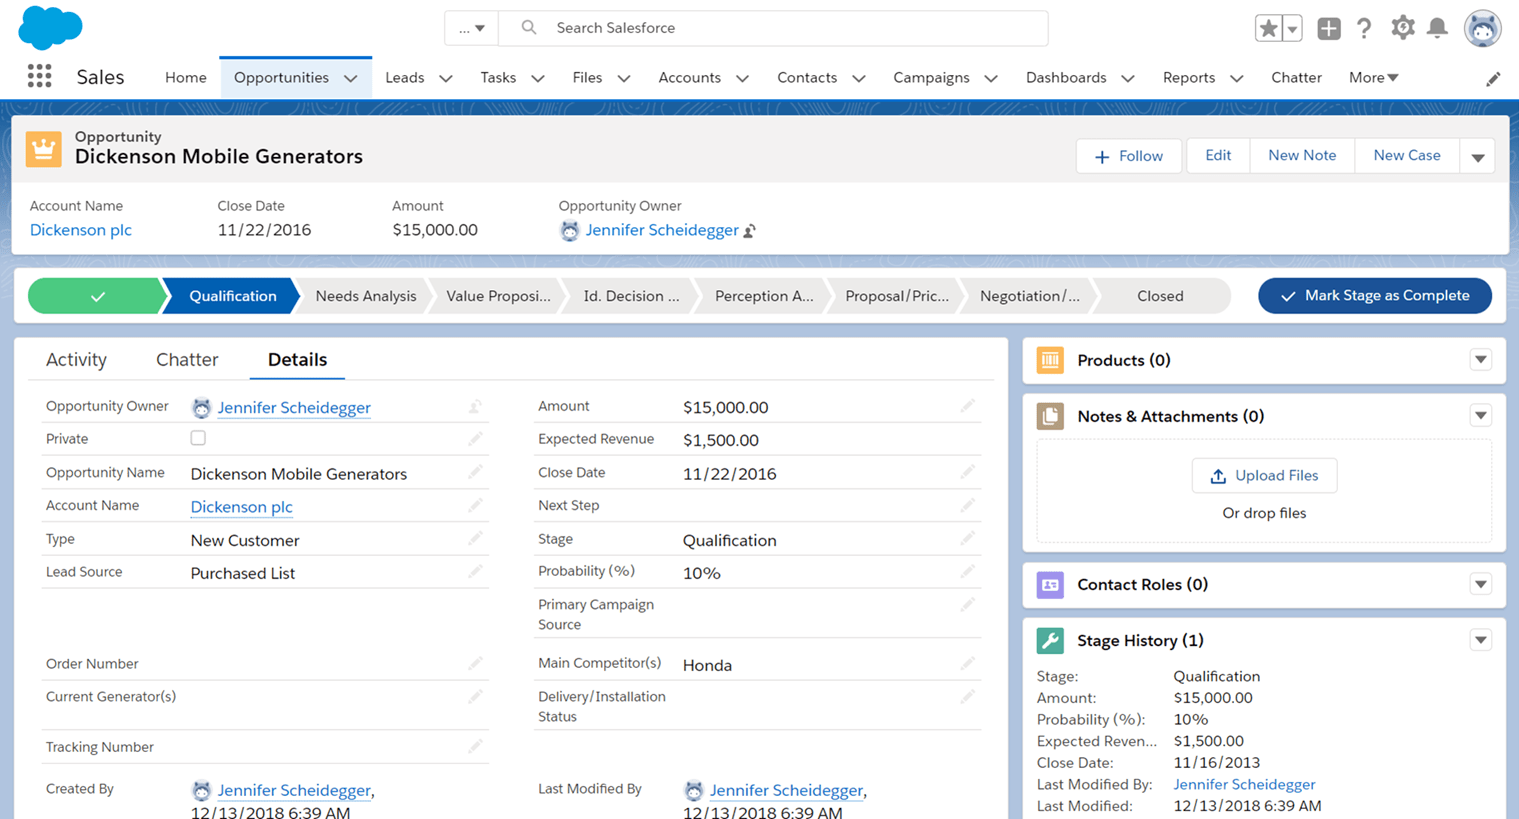Viewport: 1519px width, 819px height.
Task: Open the Dickenson plc account link in header
Action: click(81, 230)
